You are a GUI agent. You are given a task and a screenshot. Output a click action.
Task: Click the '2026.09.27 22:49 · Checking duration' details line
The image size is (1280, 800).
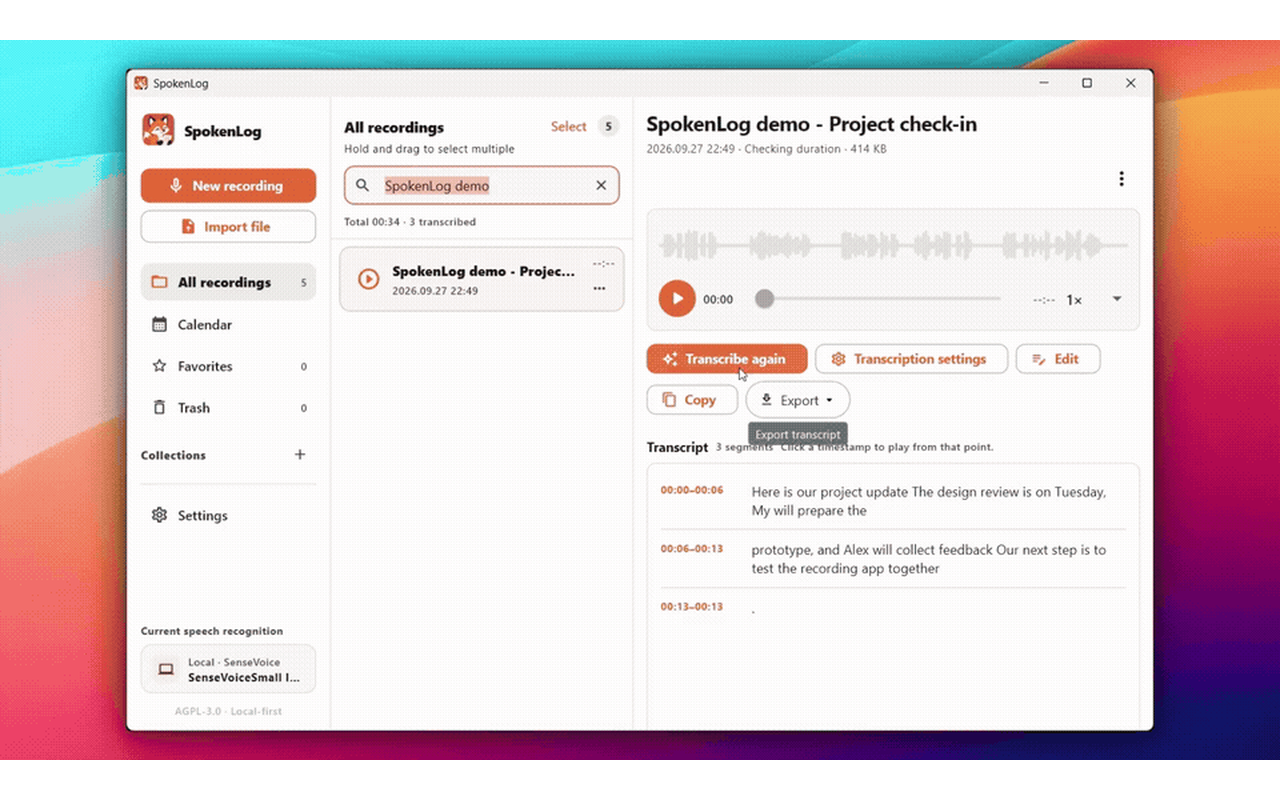point(767,149)
